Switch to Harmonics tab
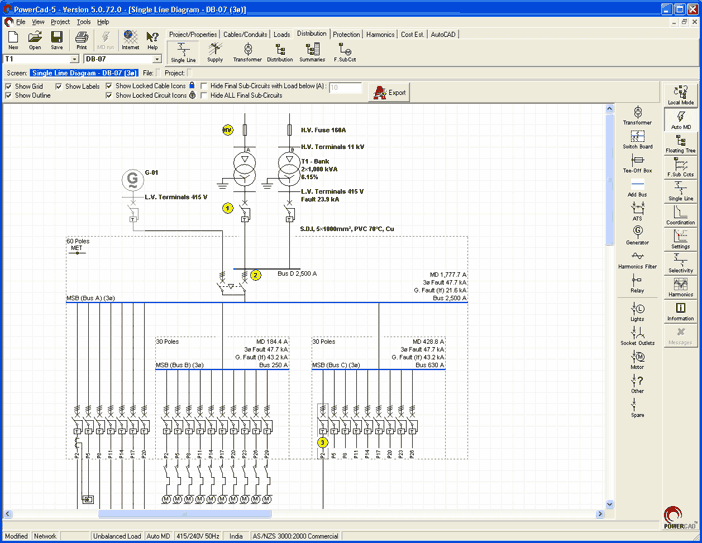Image resolution: width=702 pixels, height=543 pixels. coord(380,34)
